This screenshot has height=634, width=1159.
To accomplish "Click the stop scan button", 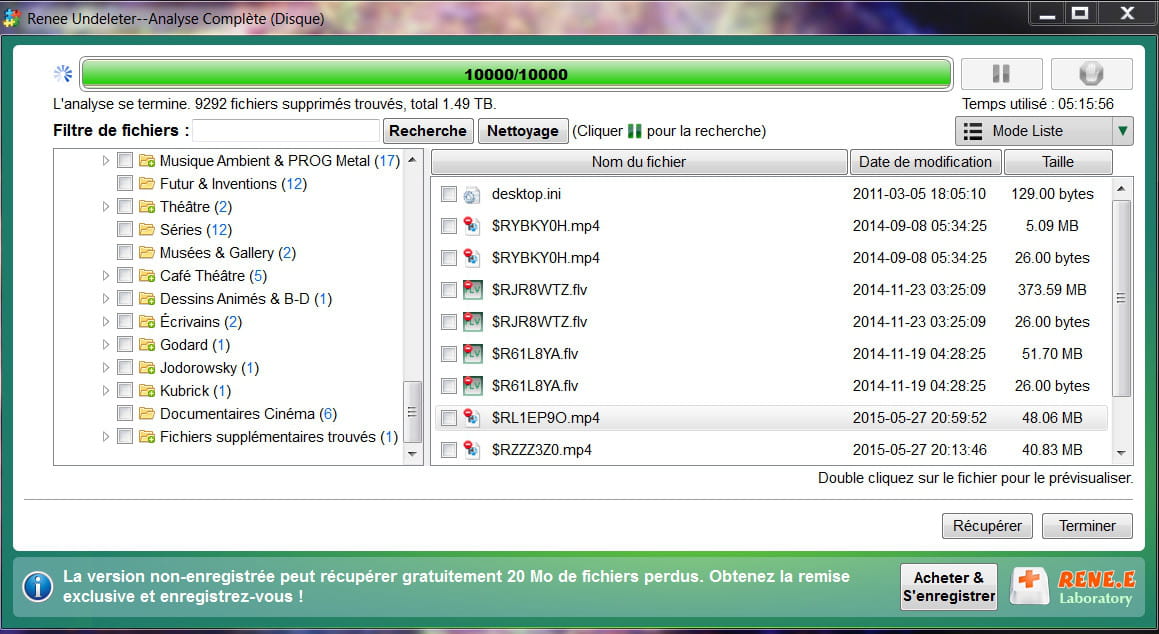I will tap(1091, 74).
